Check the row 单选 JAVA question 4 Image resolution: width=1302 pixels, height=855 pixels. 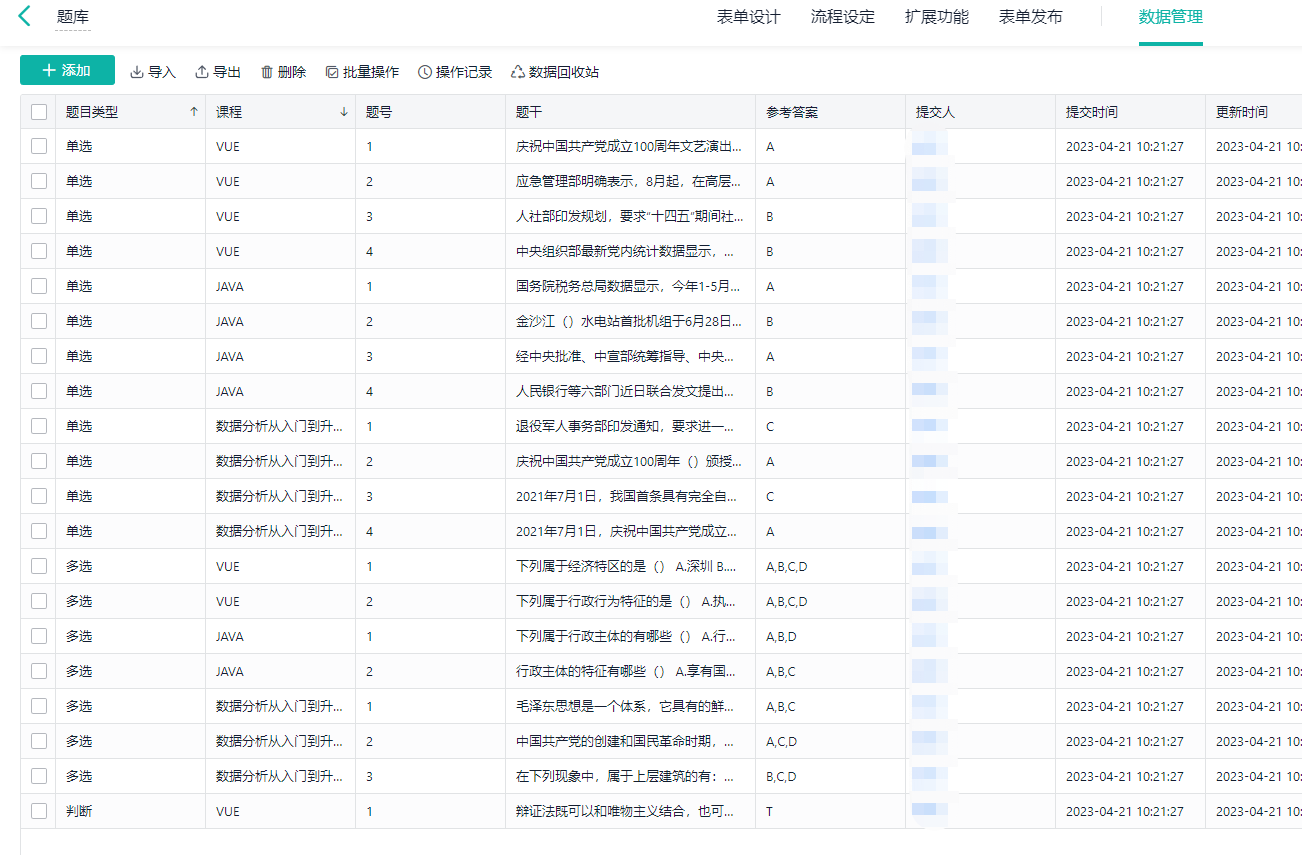[39, 391]
